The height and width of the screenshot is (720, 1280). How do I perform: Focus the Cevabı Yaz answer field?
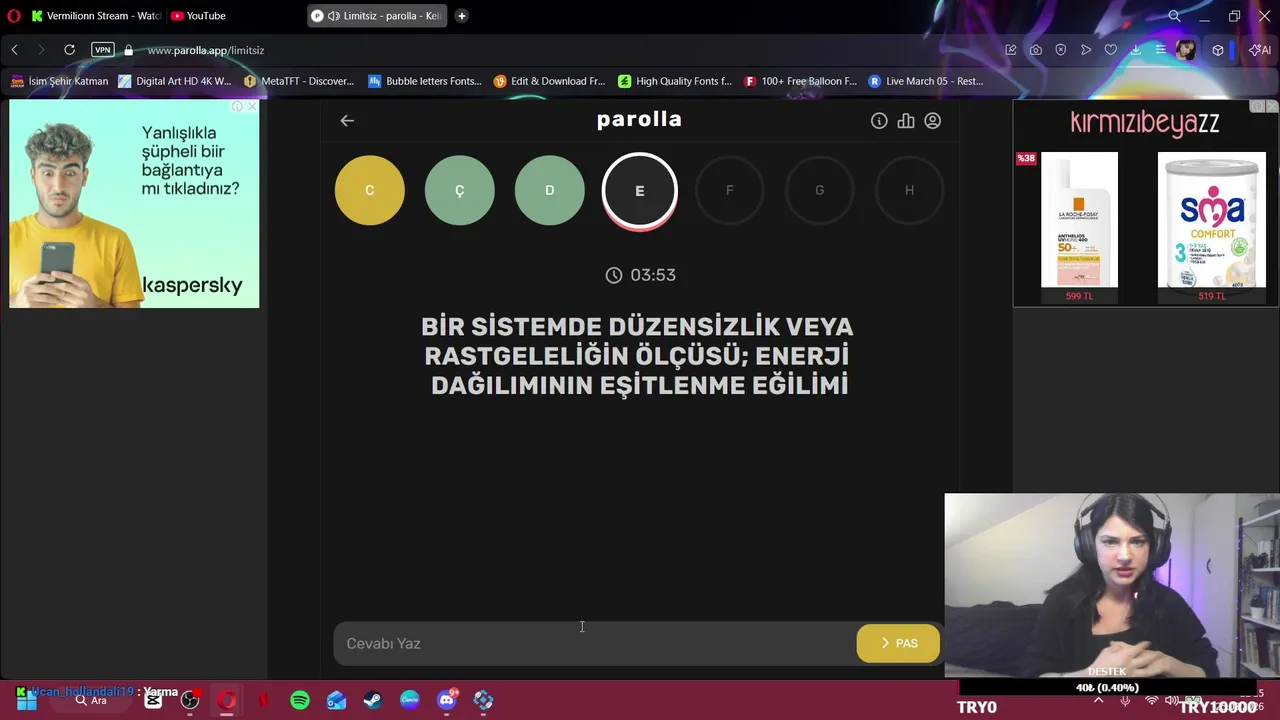pos(595,643)
